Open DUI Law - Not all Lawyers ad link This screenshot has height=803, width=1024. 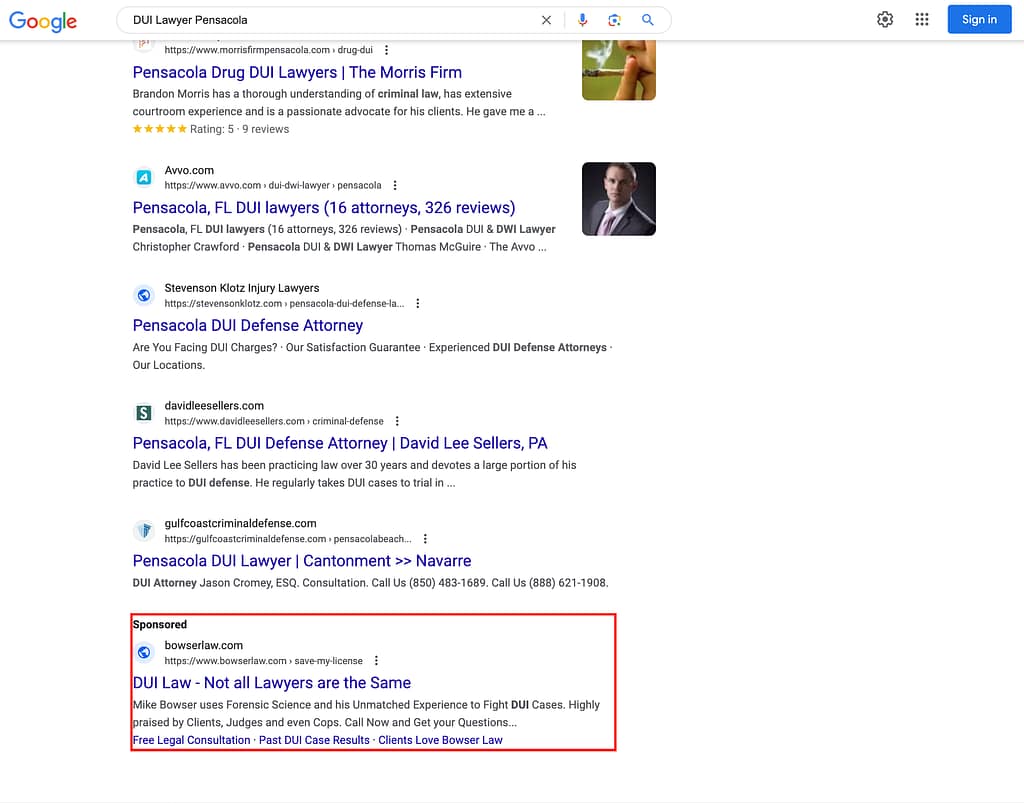[x=272, y=683]
